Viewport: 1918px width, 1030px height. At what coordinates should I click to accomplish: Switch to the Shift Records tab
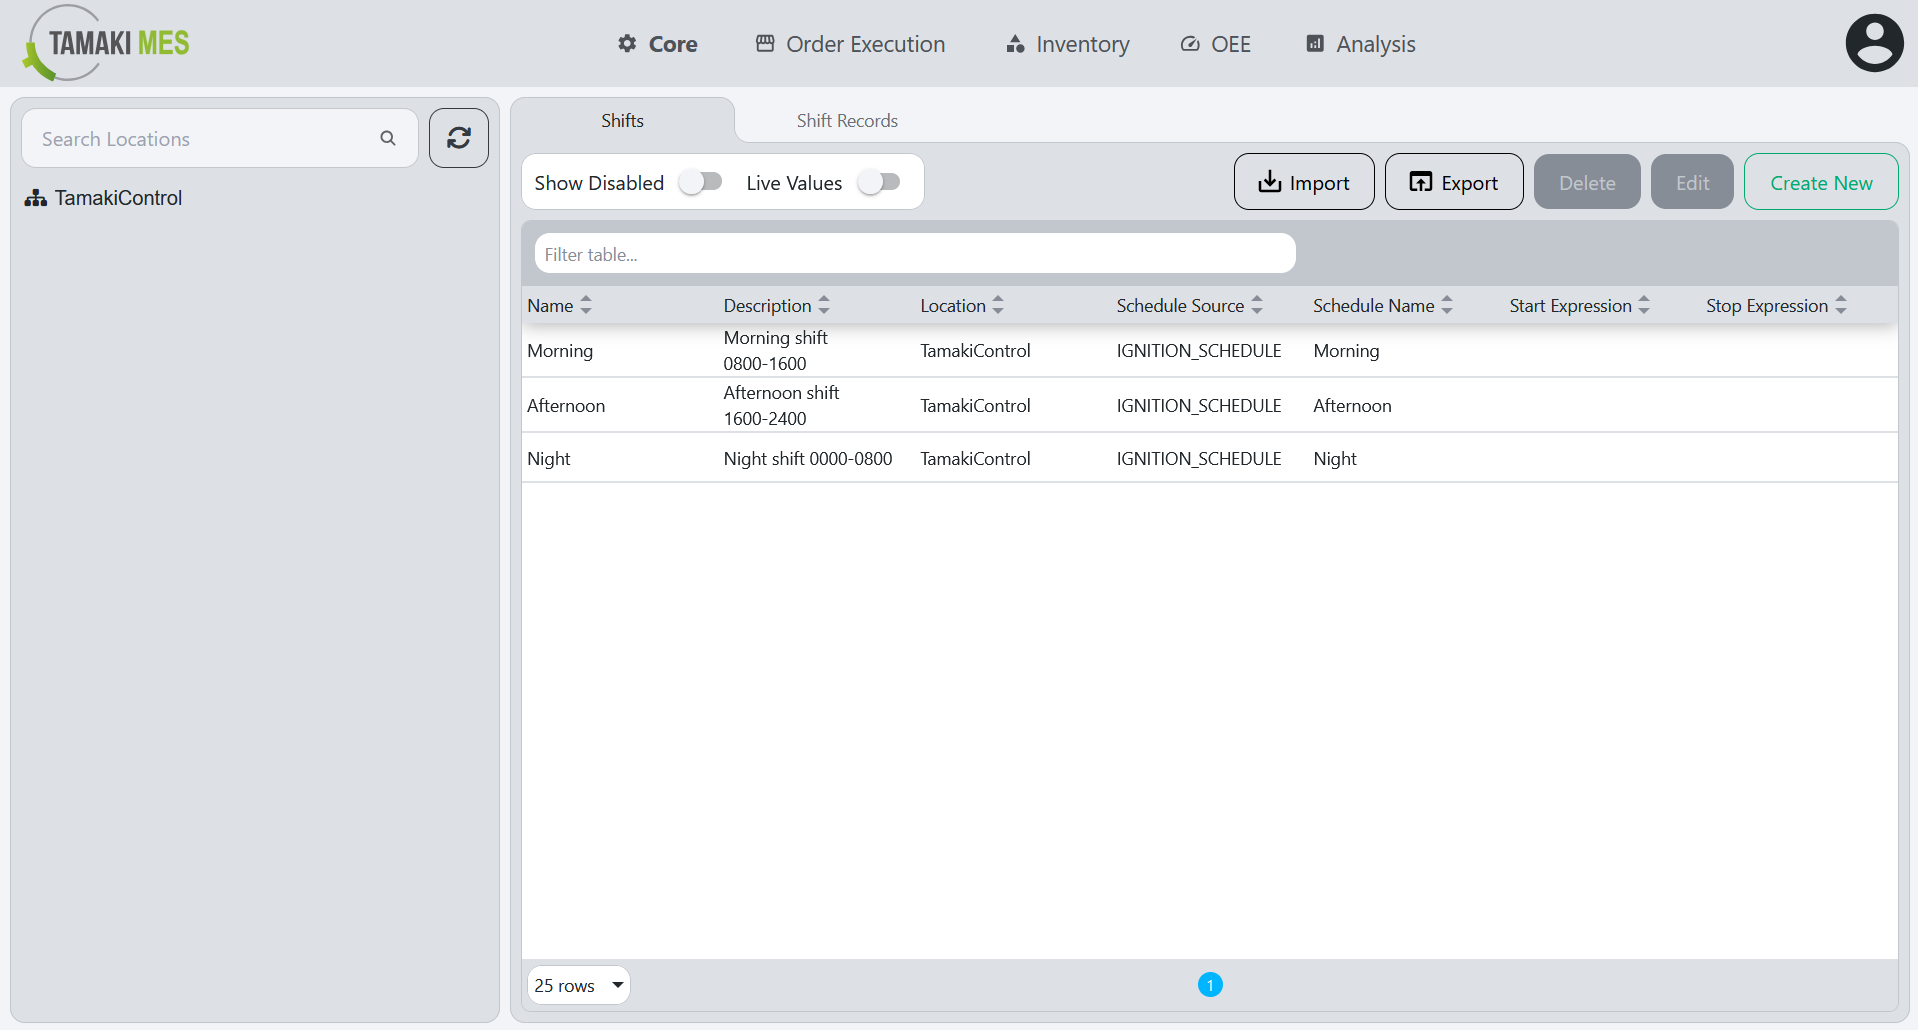coord(847,120)
